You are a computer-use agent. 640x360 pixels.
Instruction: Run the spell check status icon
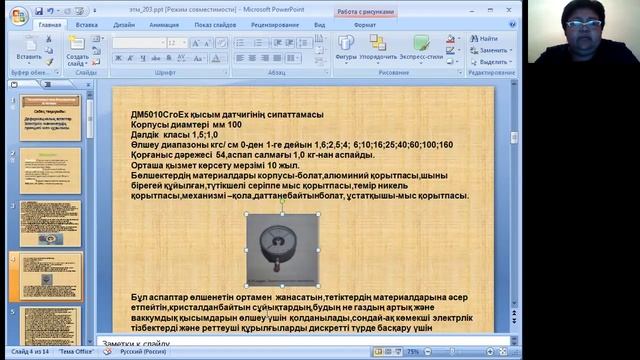[x=107, y=351]
